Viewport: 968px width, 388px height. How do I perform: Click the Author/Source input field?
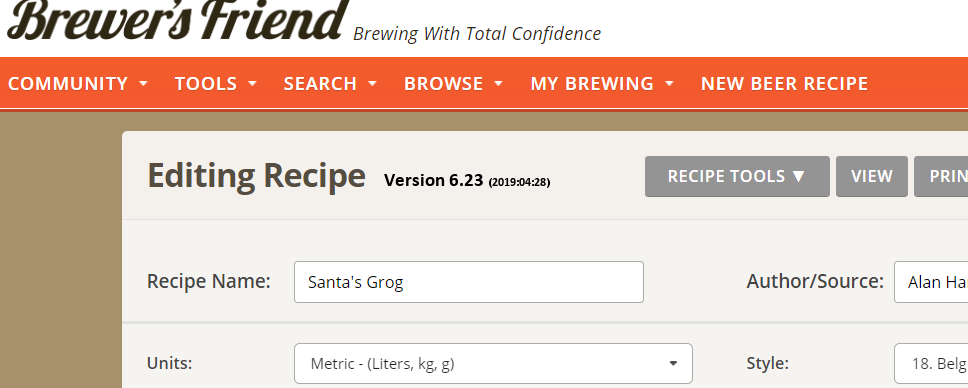[931, 282]
